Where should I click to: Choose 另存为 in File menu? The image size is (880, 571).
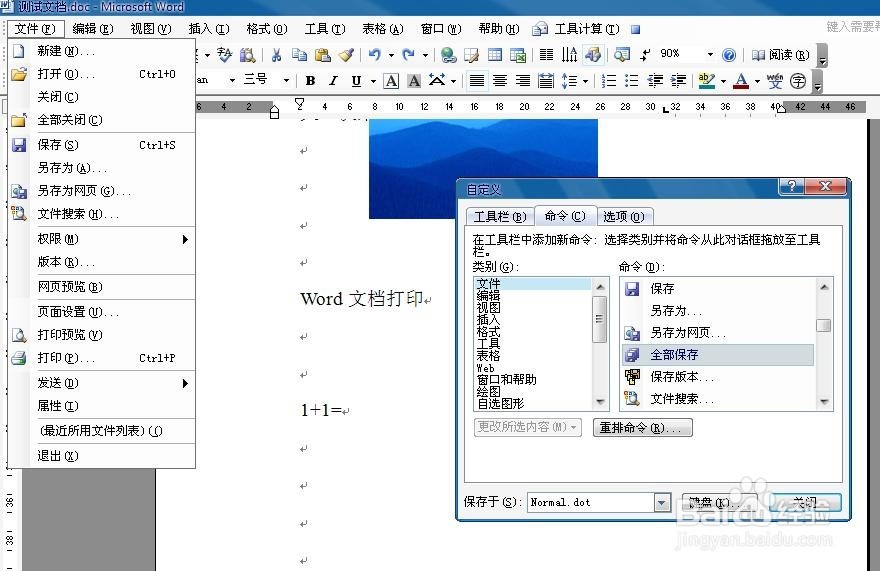[102, 168]
